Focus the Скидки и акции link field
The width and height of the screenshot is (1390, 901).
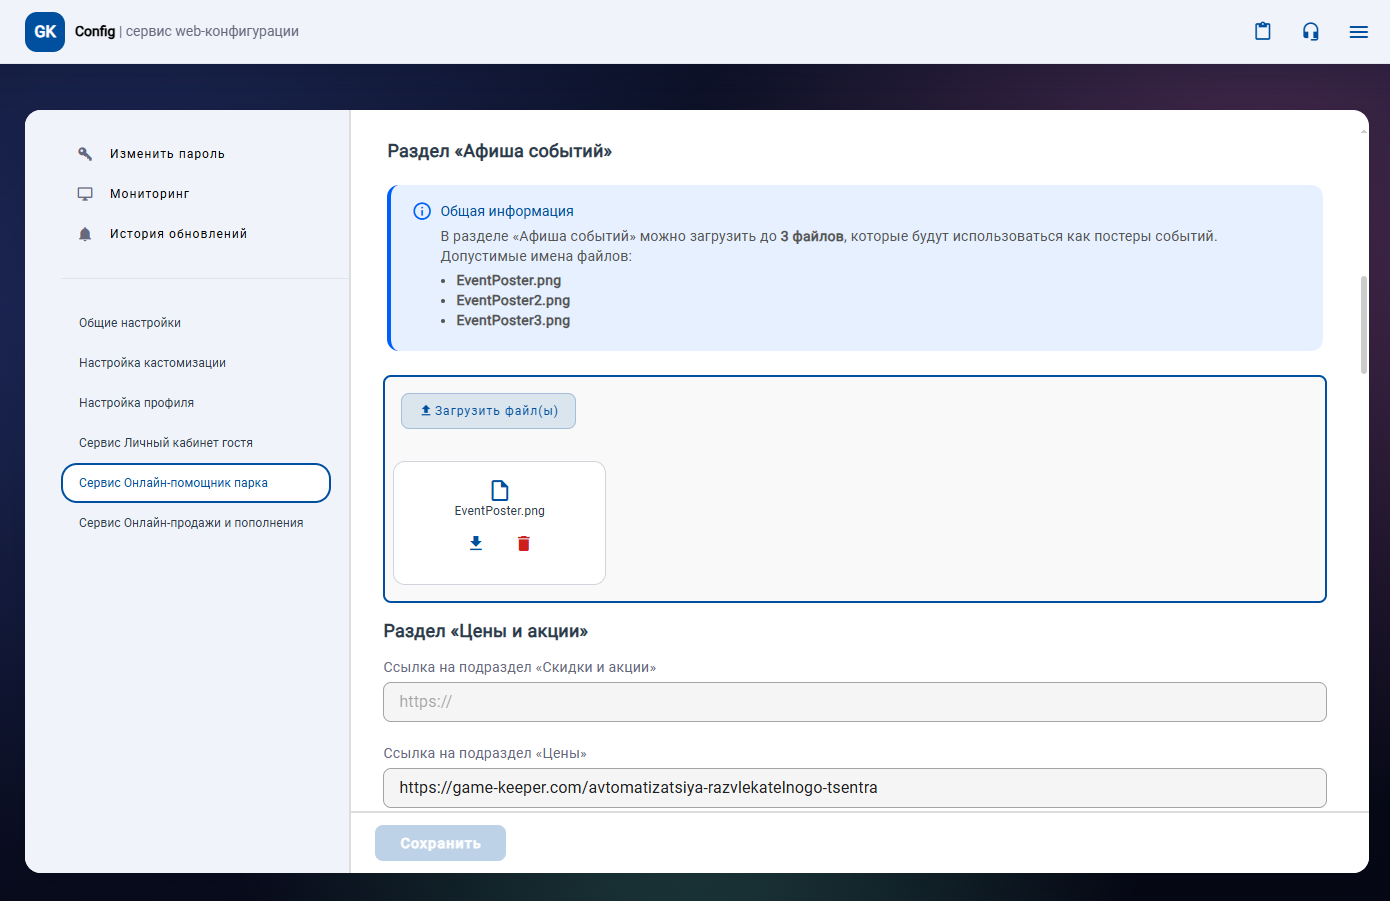click(x=854, y=702)
